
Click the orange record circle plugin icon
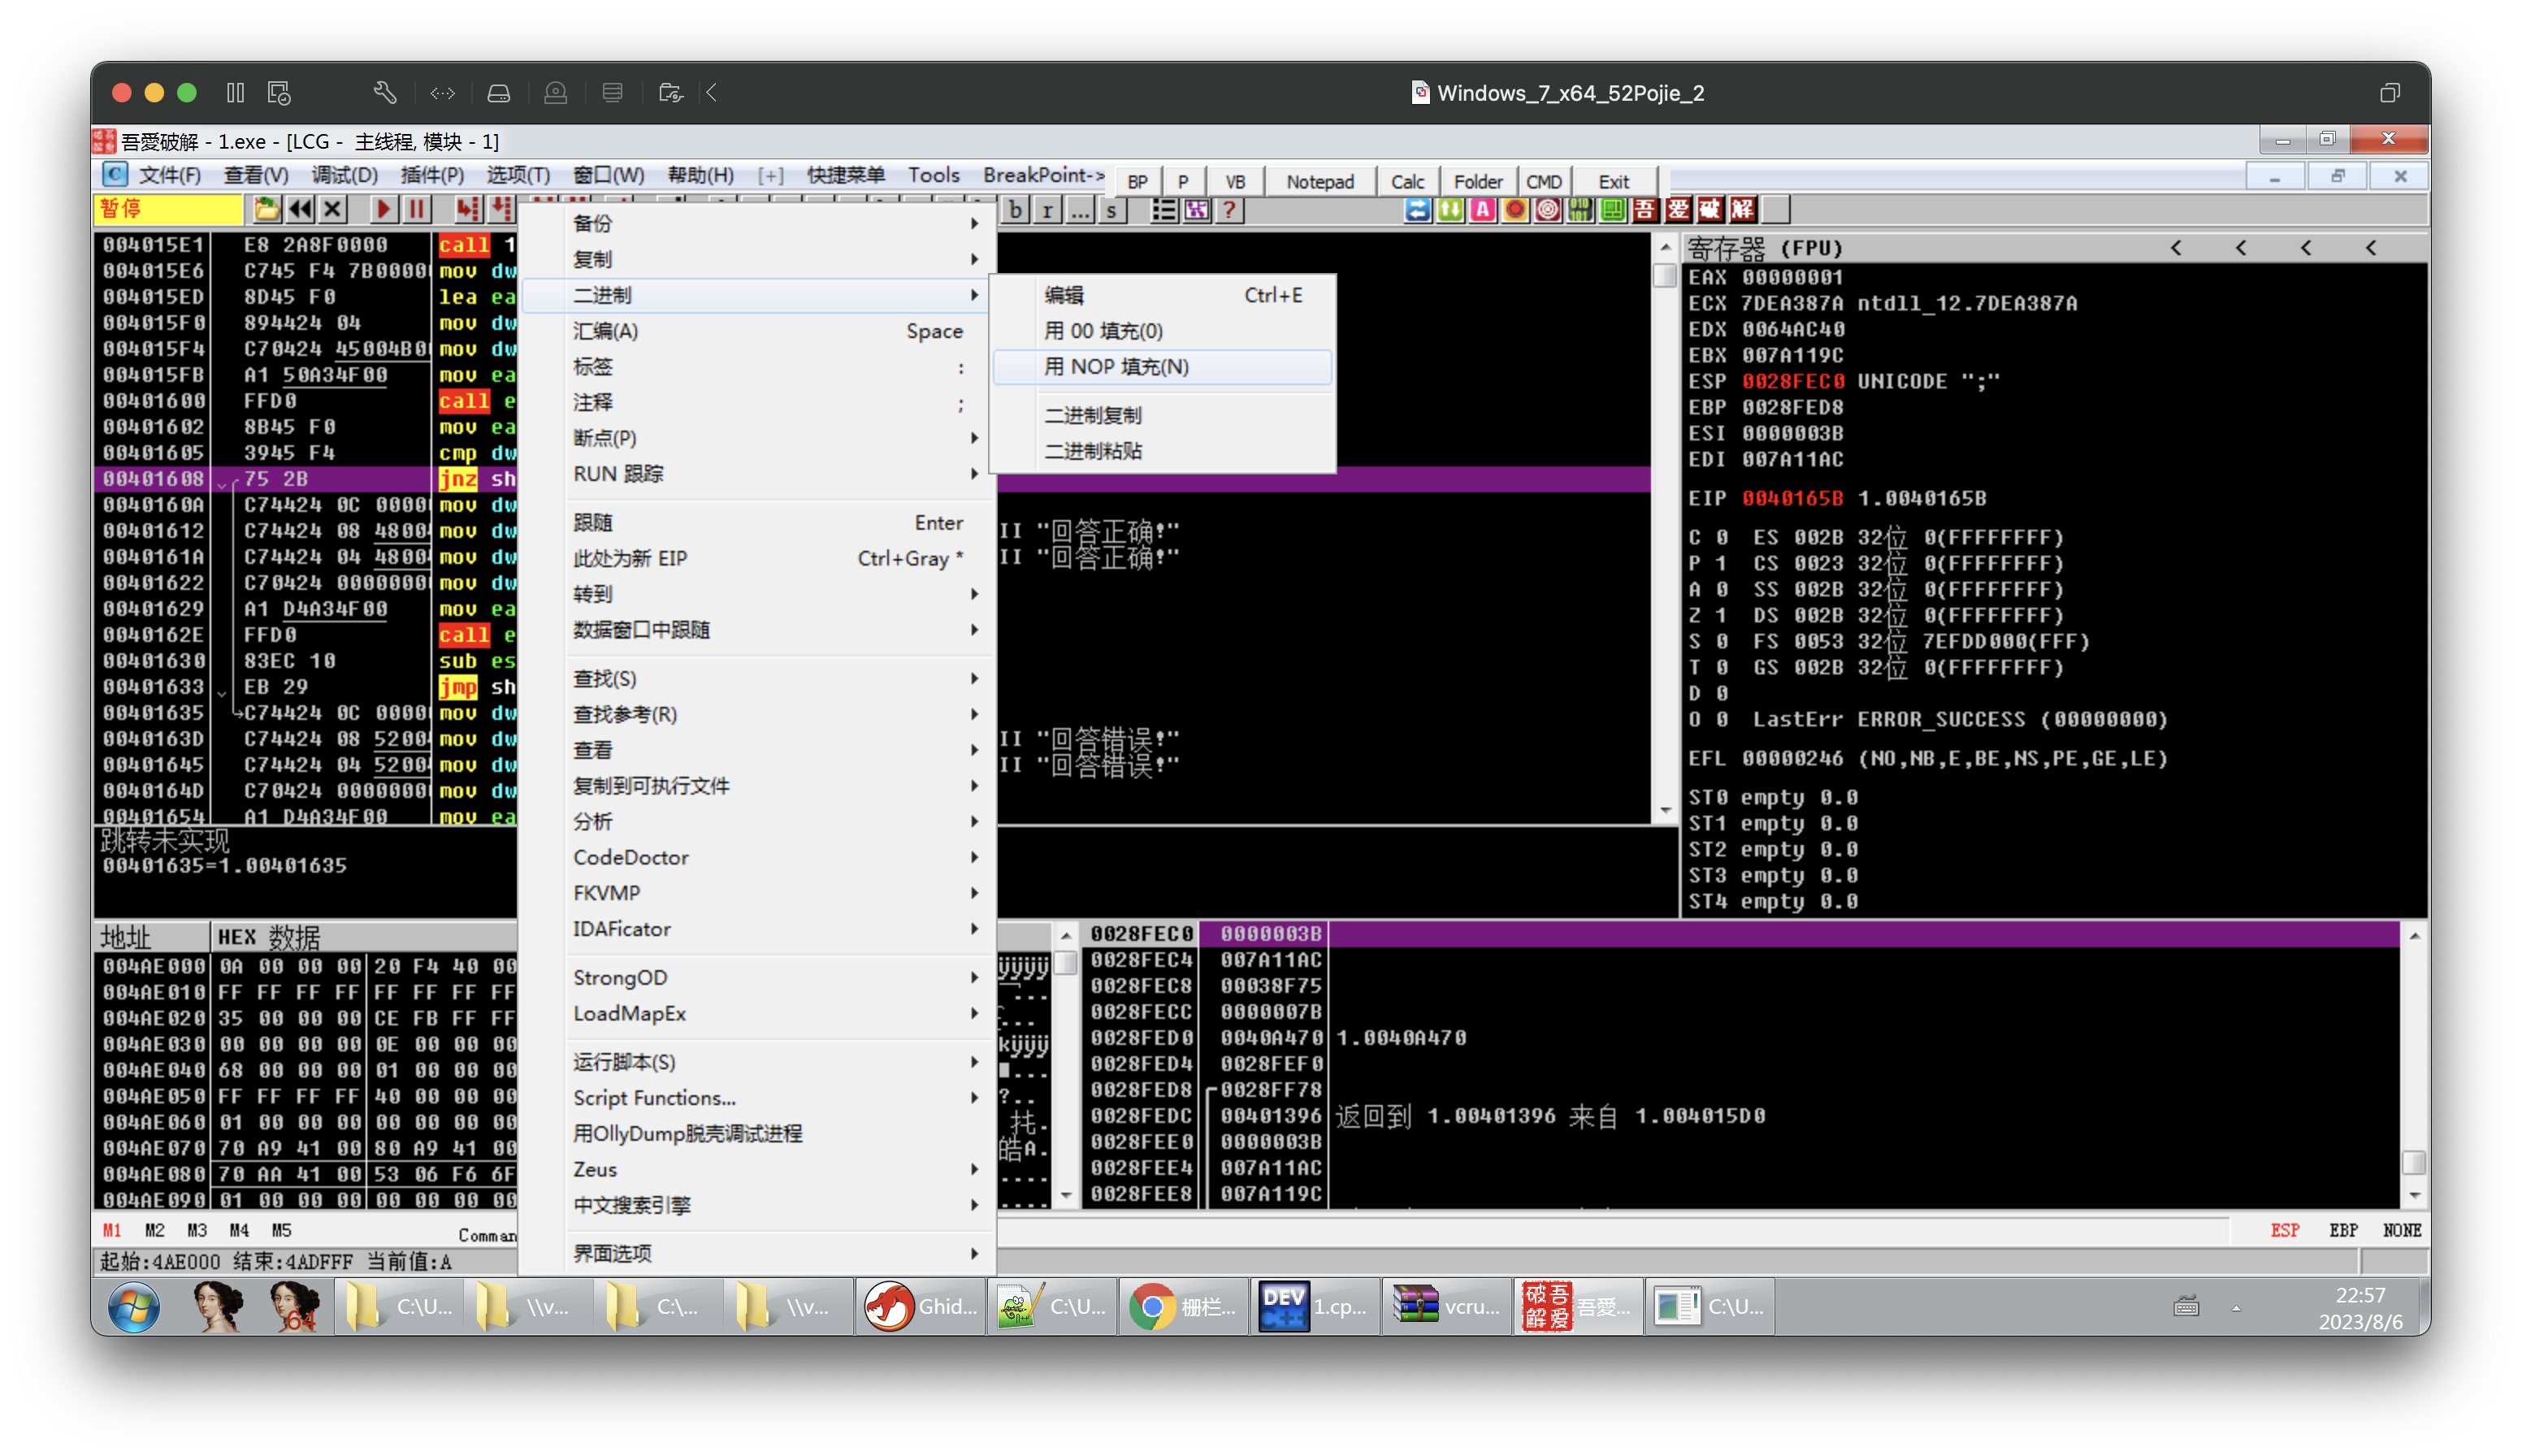(x=1515, y=210)
